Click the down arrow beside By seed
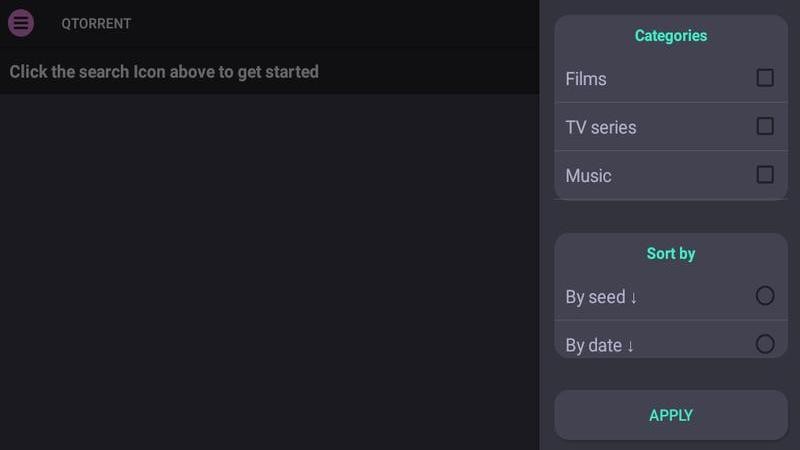 [x=634, y=297]
